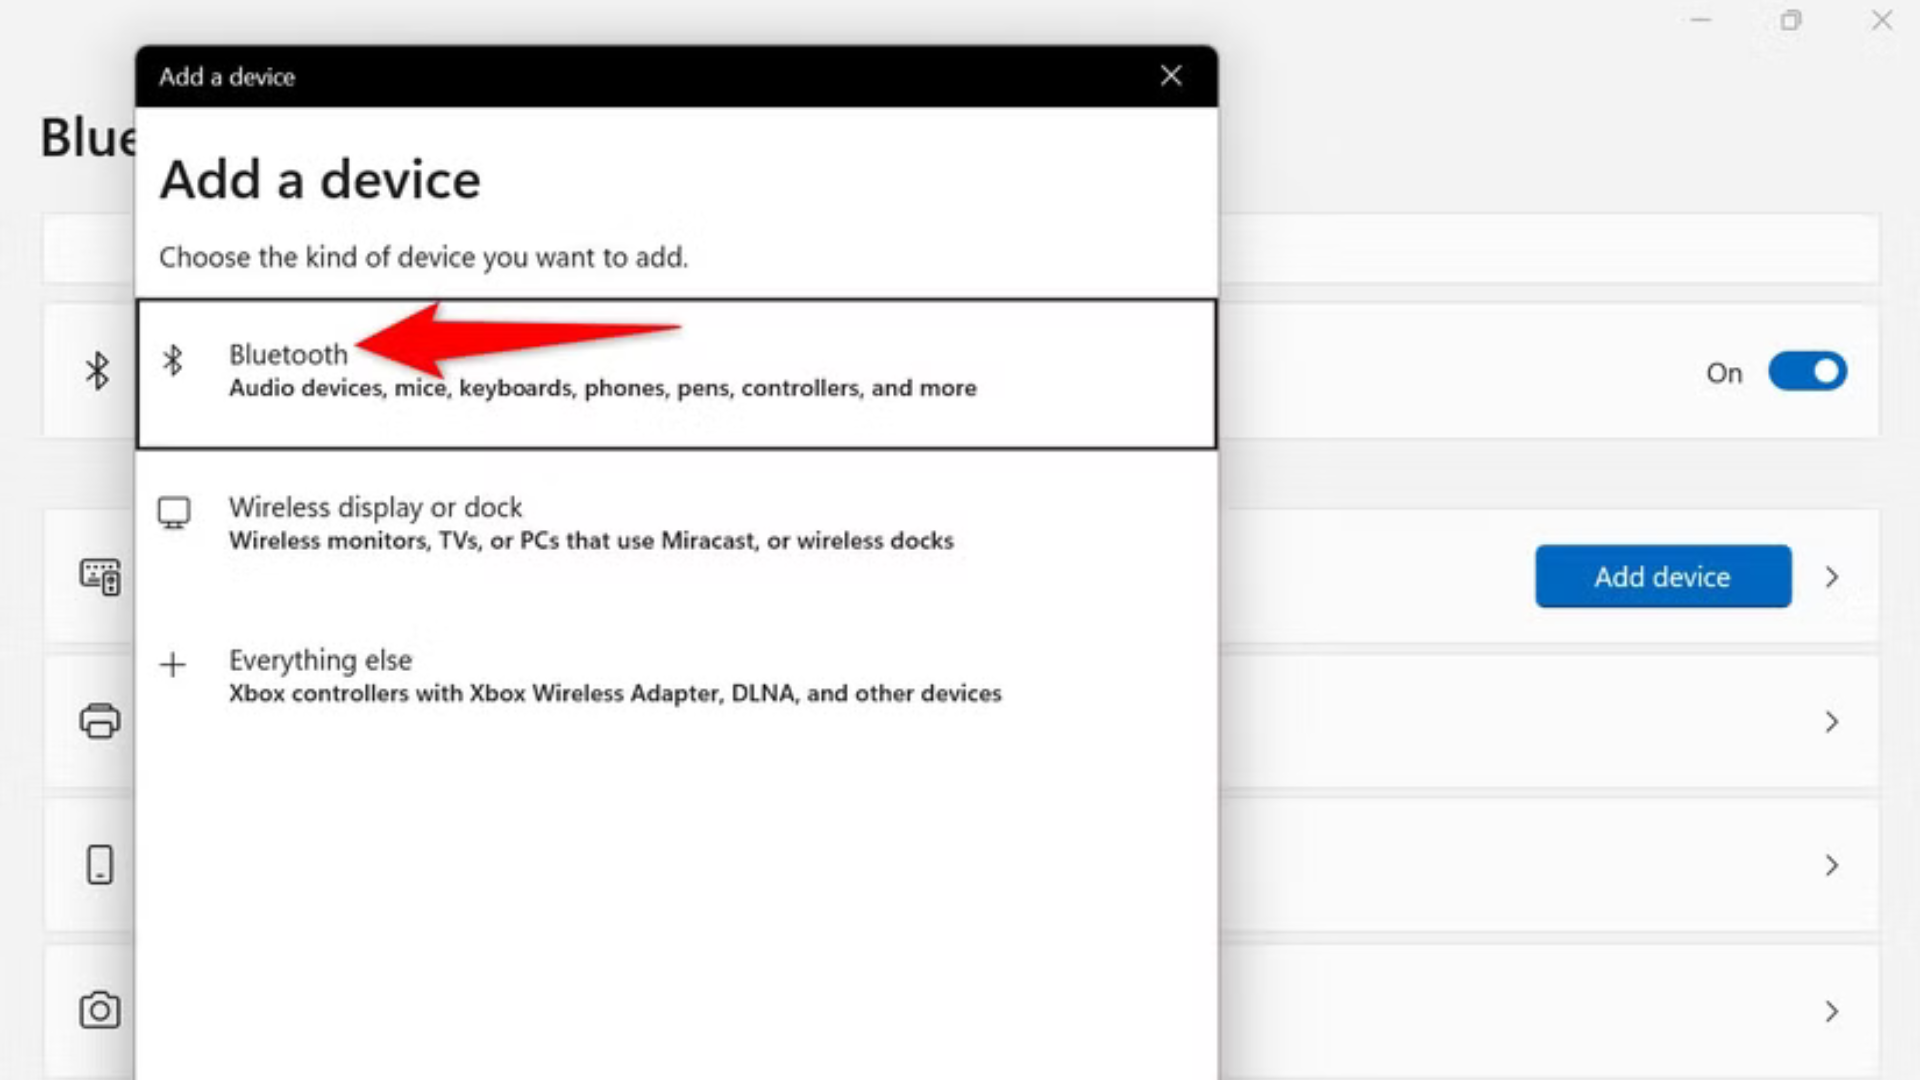Select Wireless display or dock option
Screen dimensions: 1920x1080
[590, 522]
